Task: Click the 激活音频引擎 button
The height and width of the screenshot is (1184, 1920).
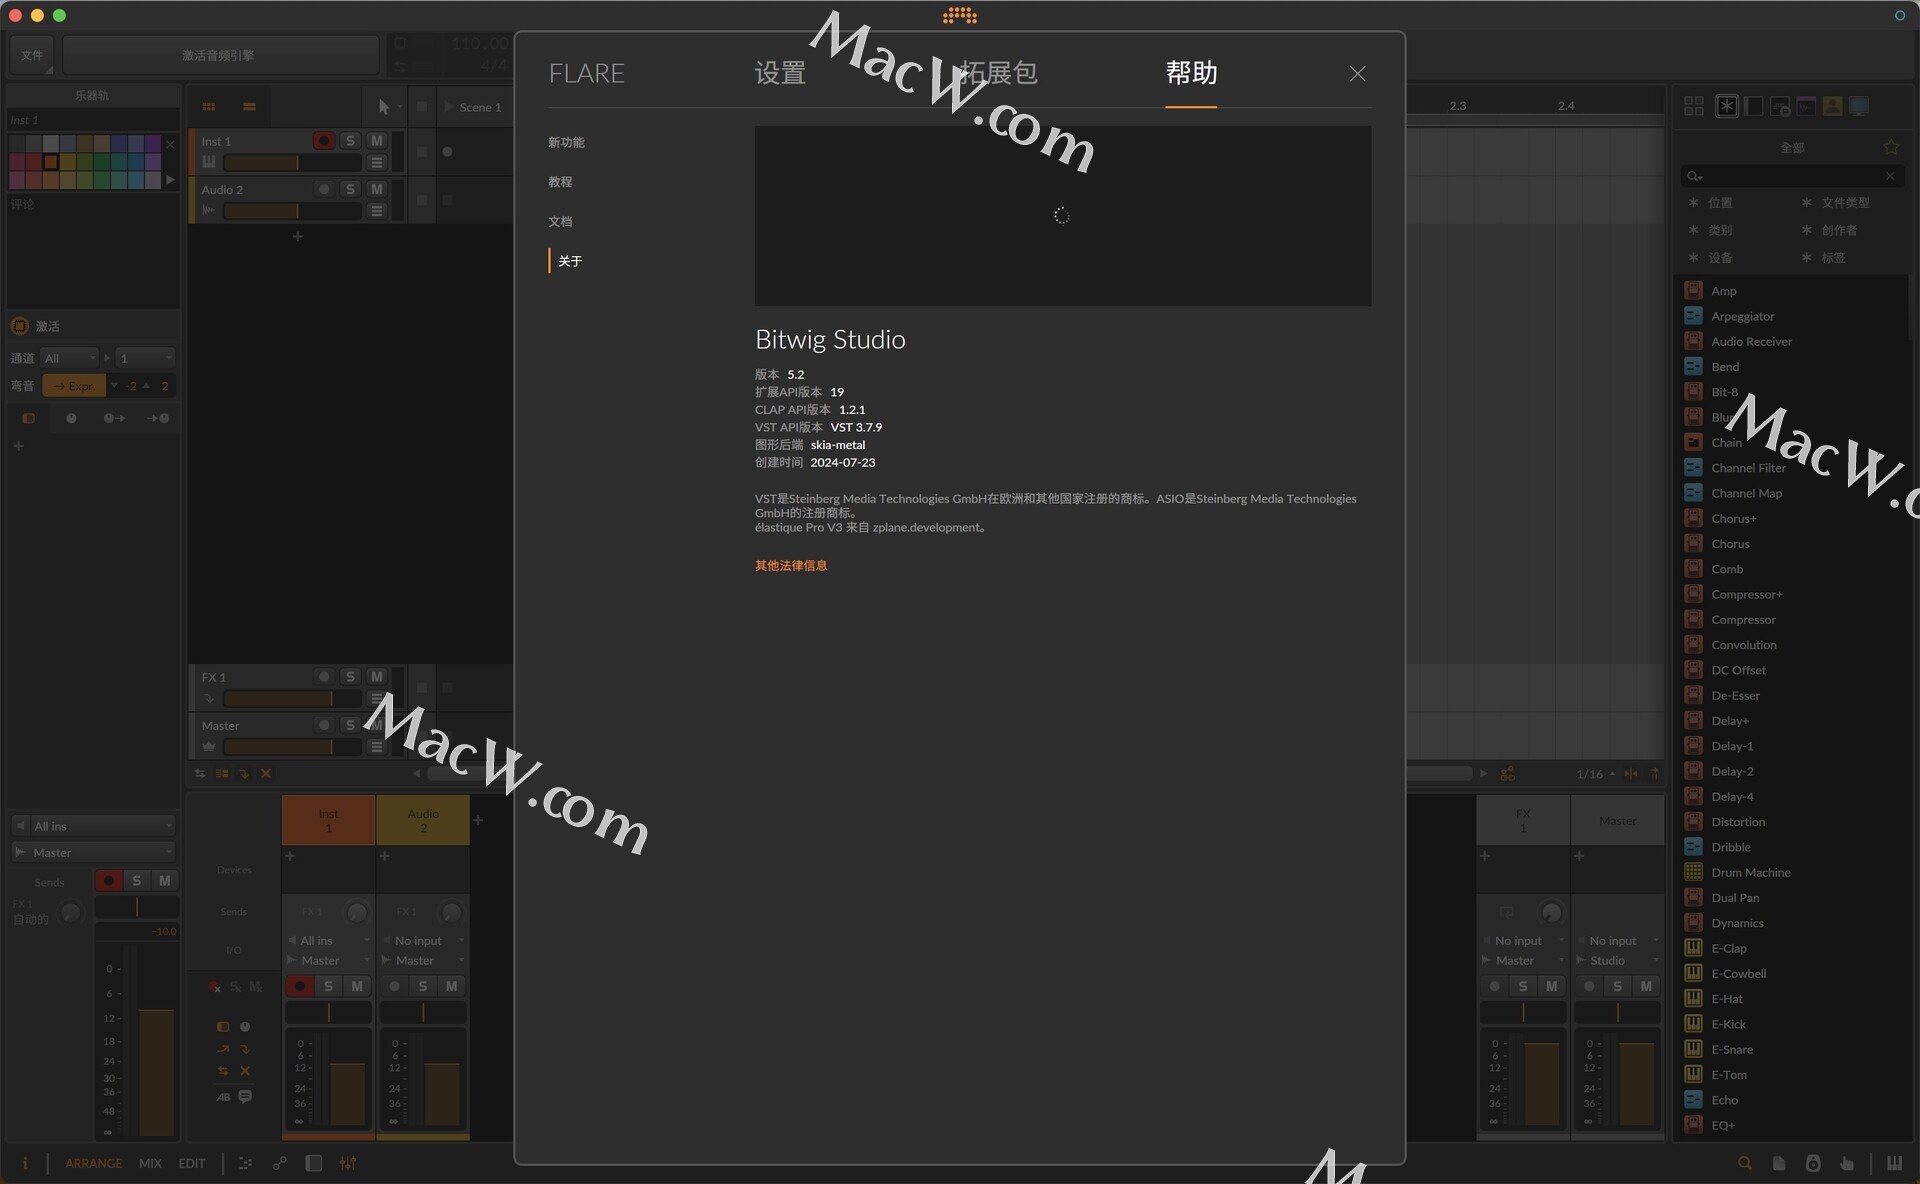Action: tap(220, 55)
